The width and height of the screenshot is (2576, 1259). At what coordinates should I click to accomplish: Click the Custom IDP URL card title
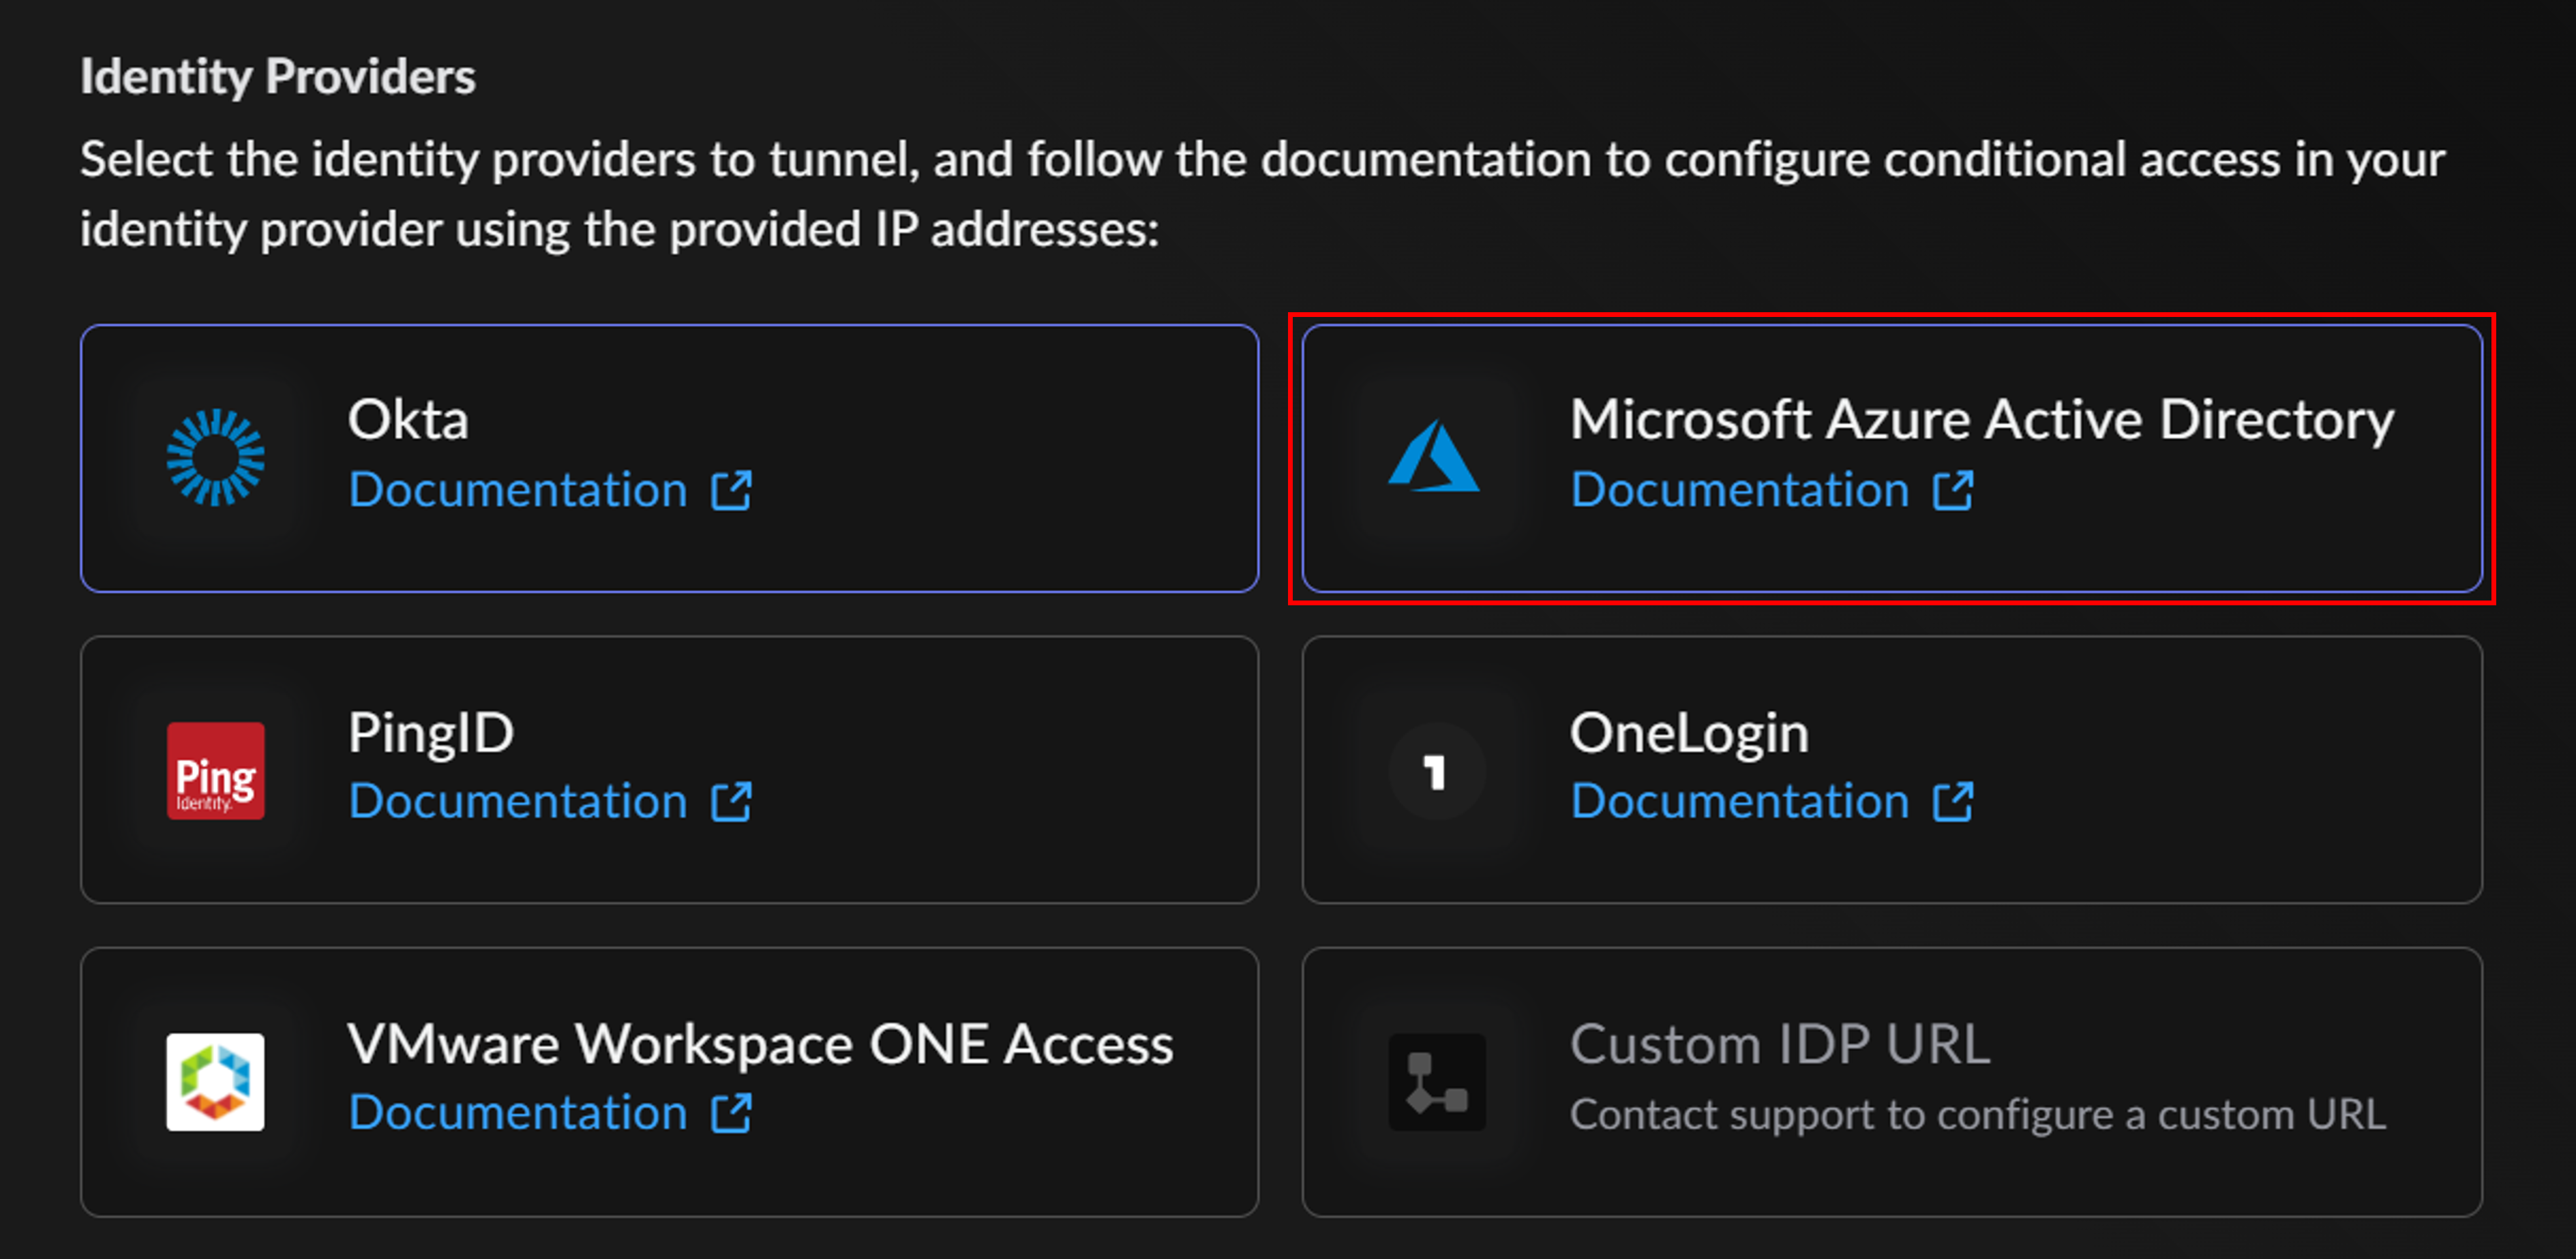pyautogui.click(x=1779, y=1044)
